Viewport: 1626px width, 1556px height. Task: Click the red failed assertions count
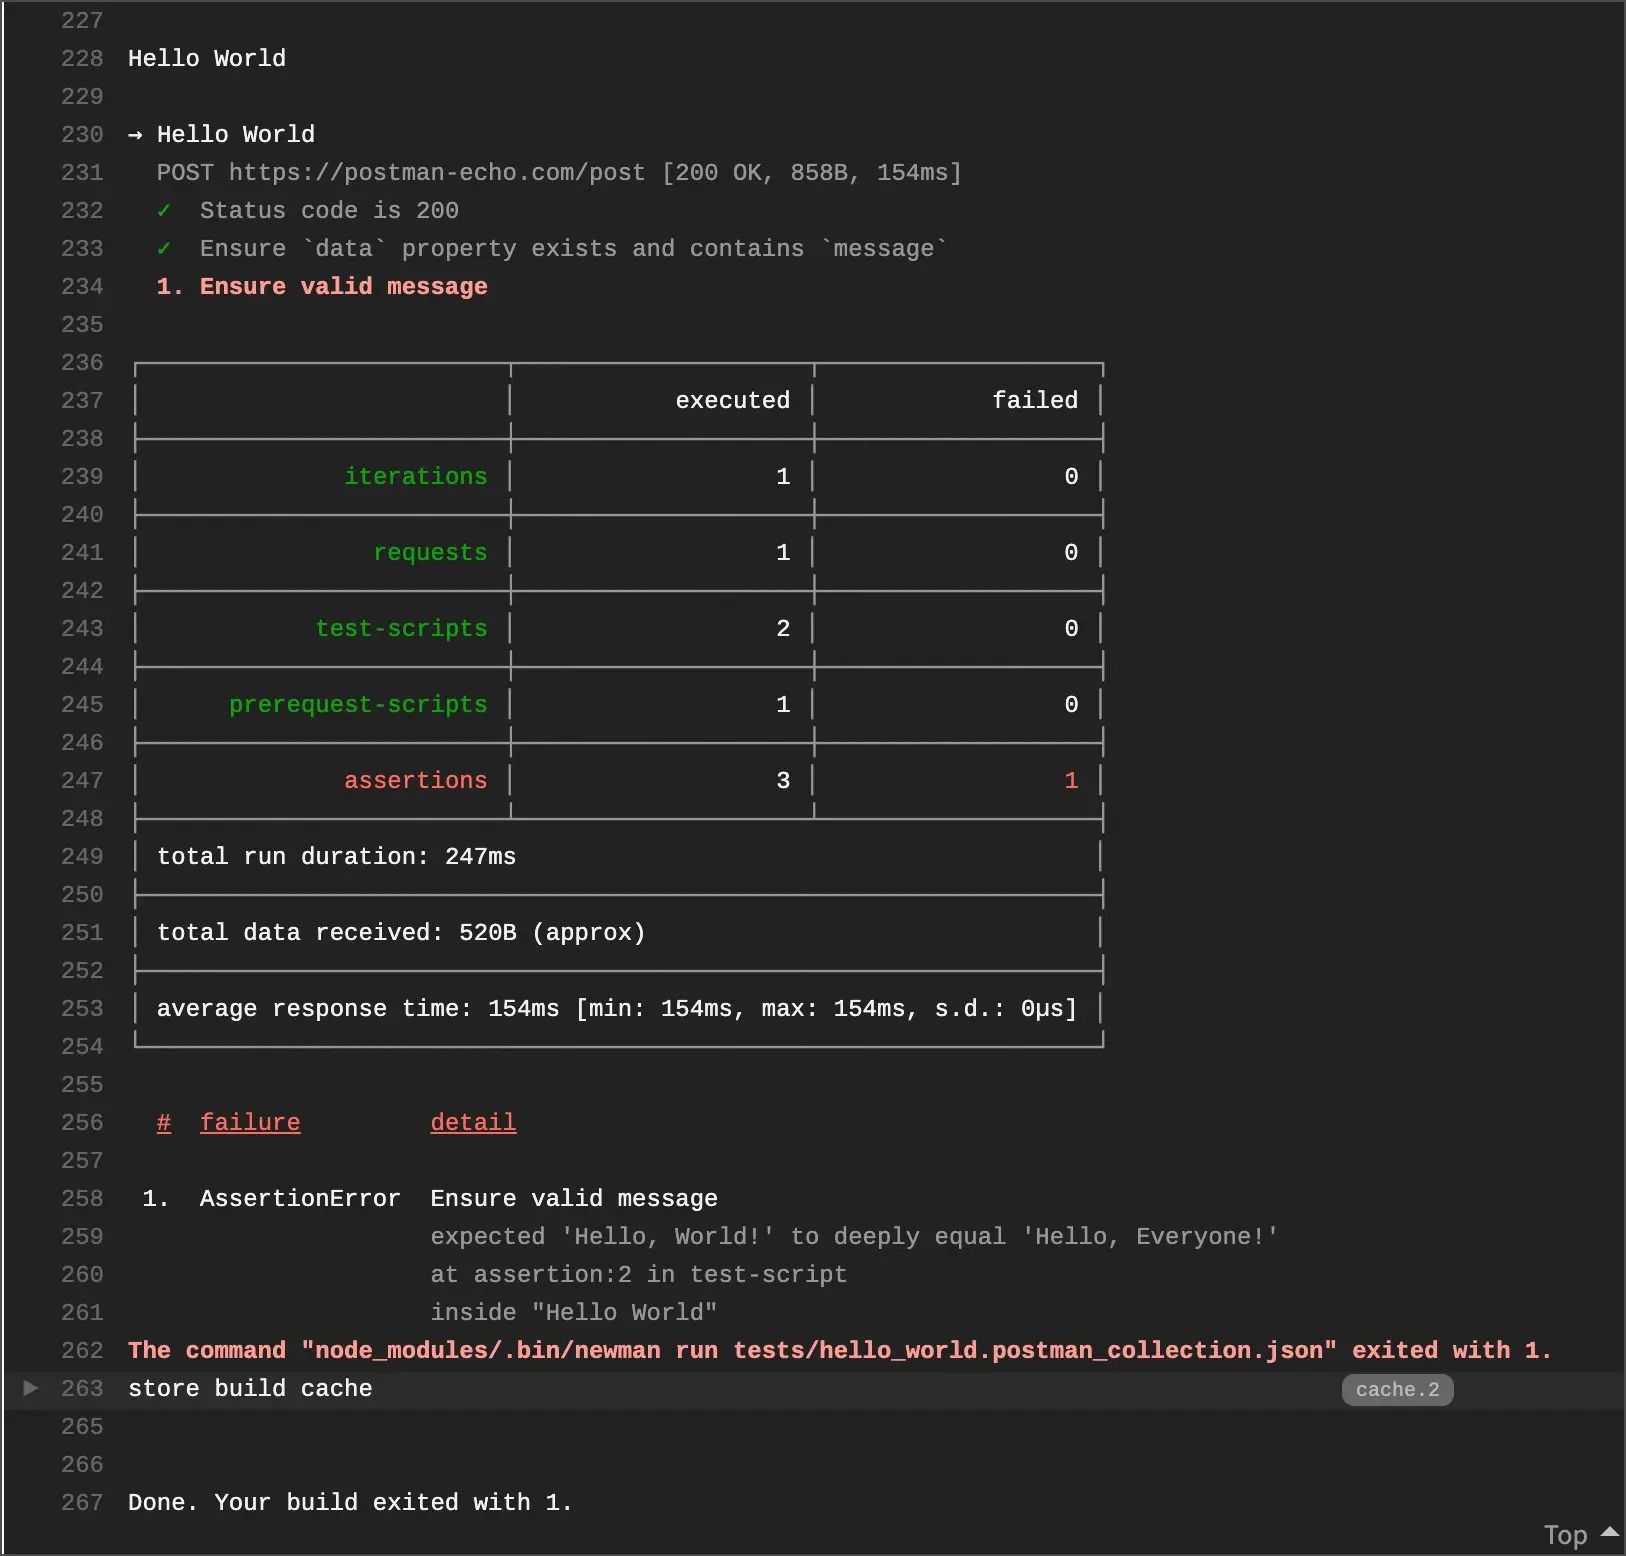pos(1071,780)
